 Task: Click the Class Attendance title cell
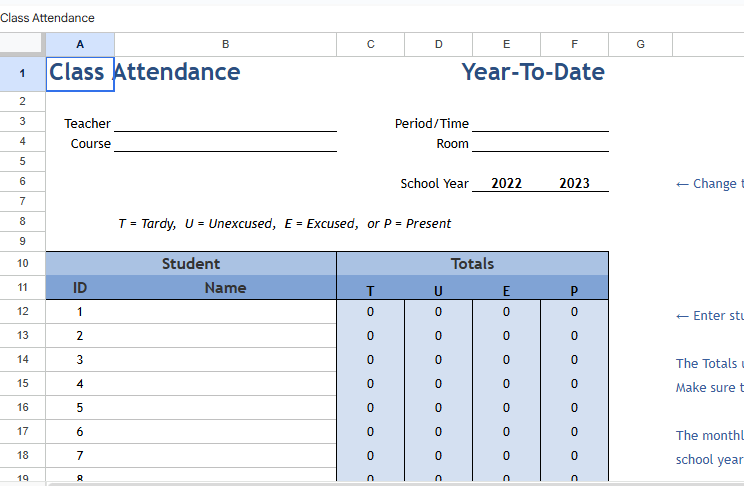point(80,74)
